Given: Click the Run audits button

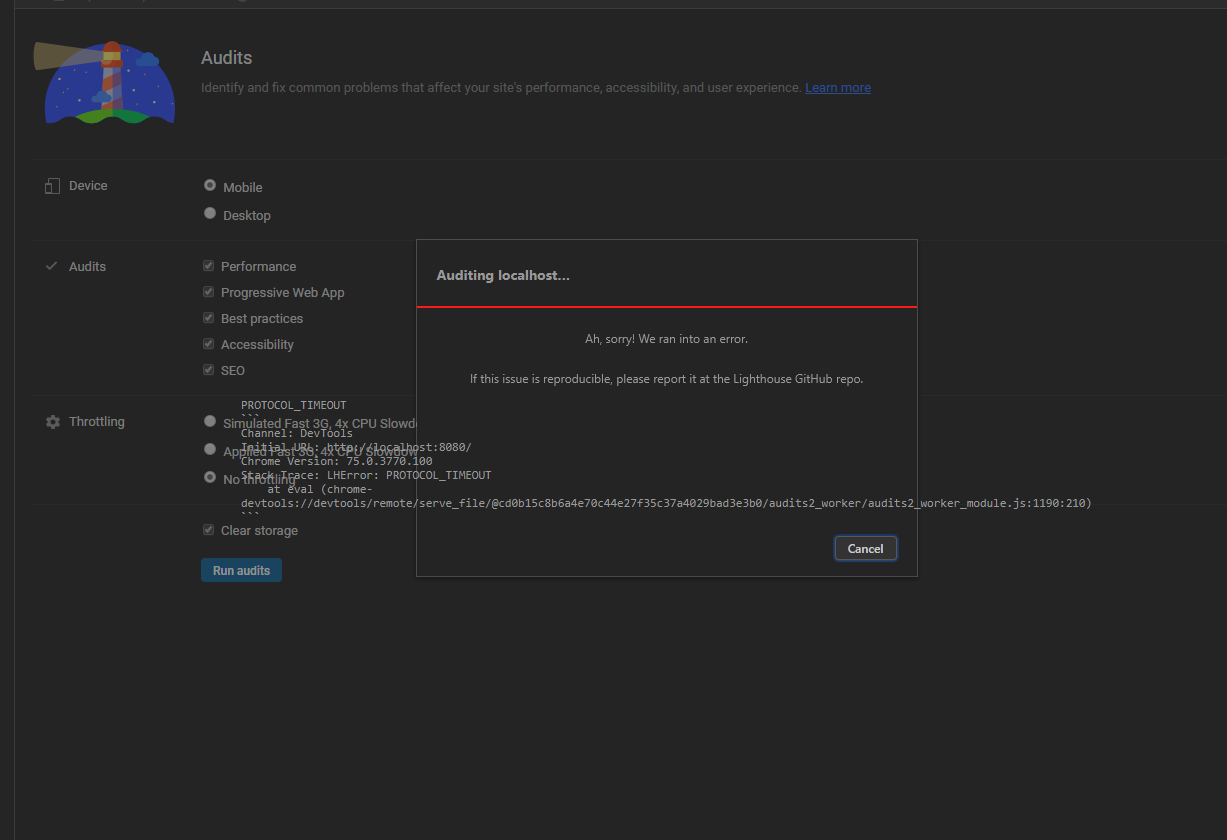Looking at the screenshot, I should (x=241, y=569).
